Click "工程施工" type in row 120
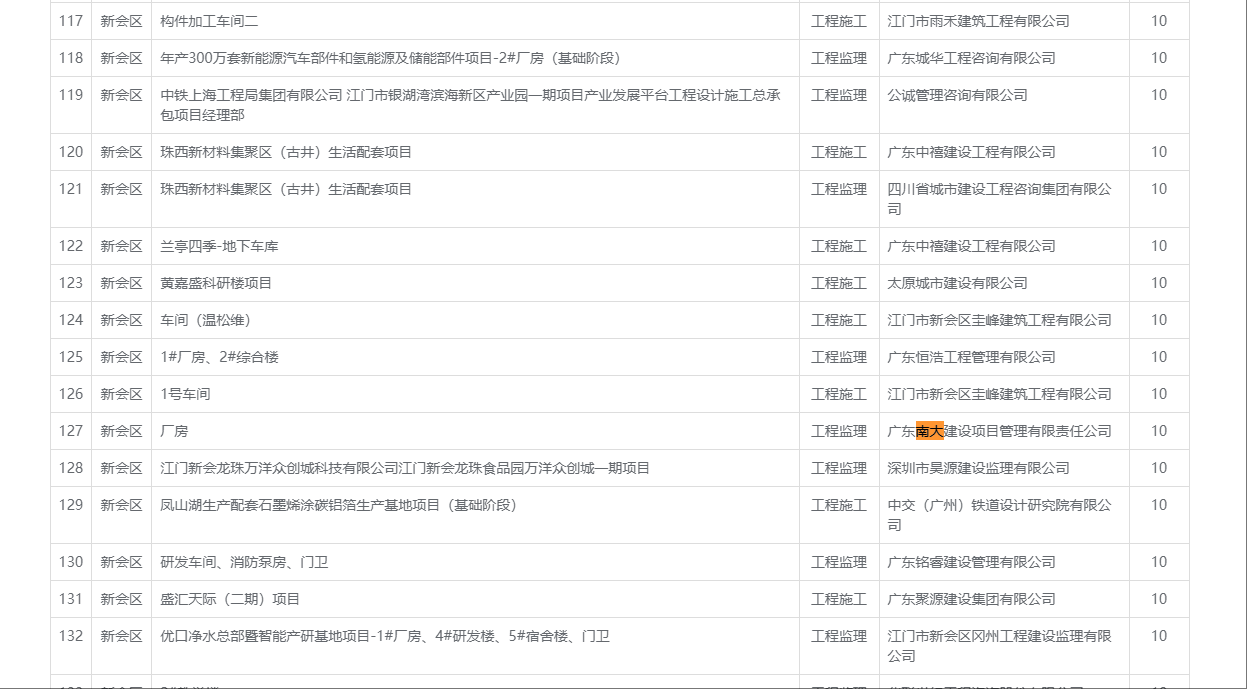1247x689 pixels. 839,152
